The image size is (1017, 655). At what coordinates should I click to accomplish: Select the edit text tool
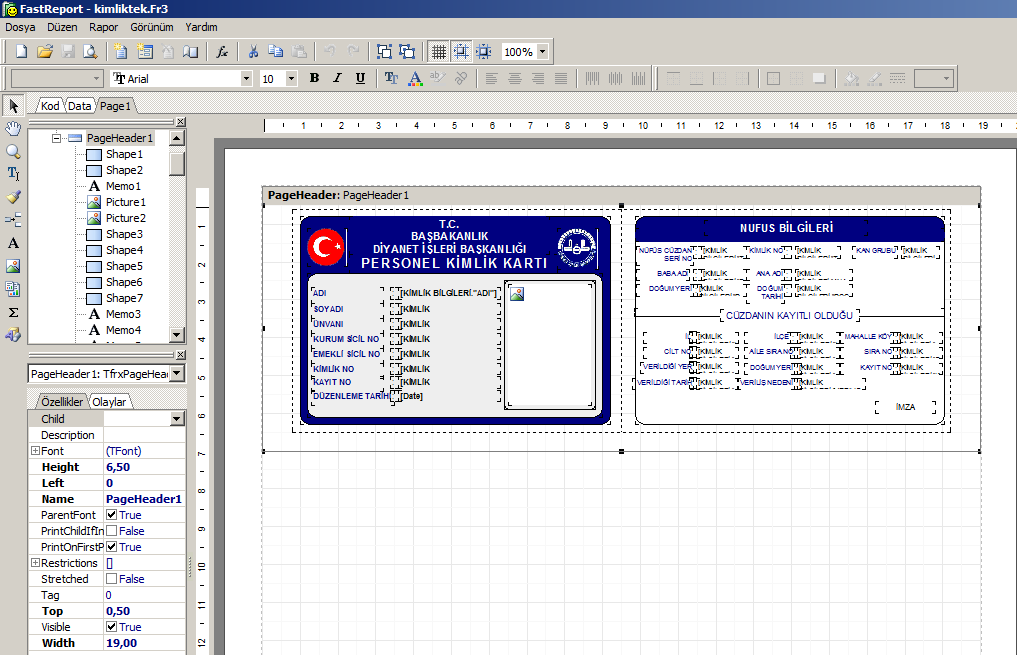(x=13, y=174)
